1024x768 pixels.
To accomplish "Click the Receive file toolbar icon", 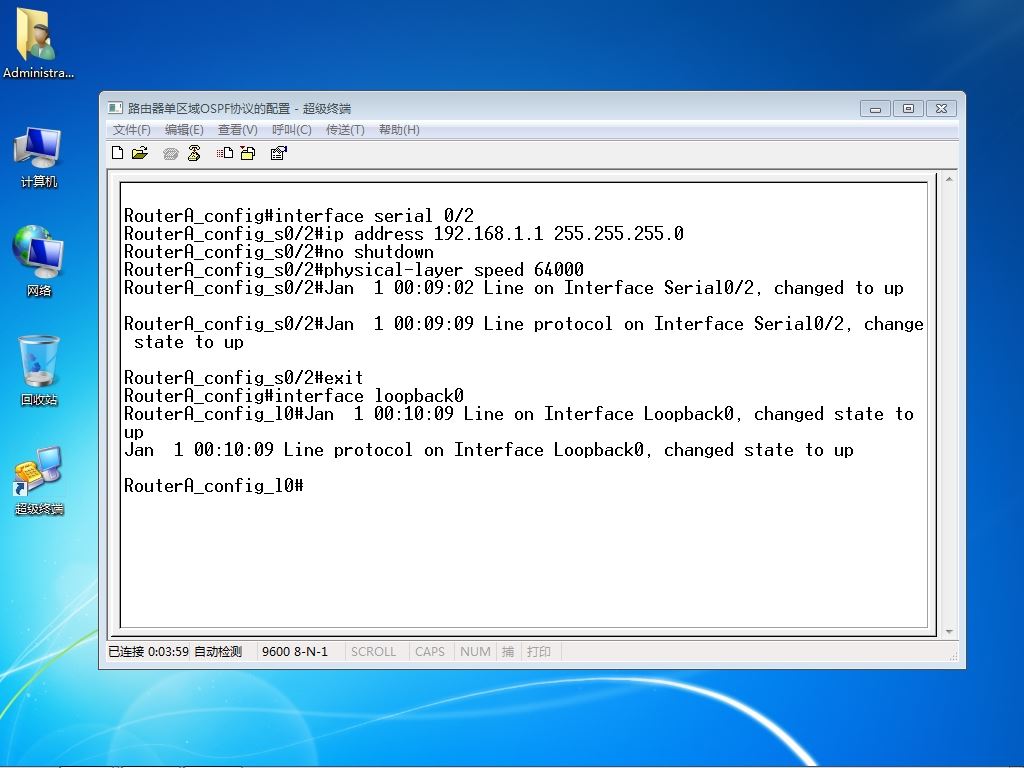I will pos(248,153).
